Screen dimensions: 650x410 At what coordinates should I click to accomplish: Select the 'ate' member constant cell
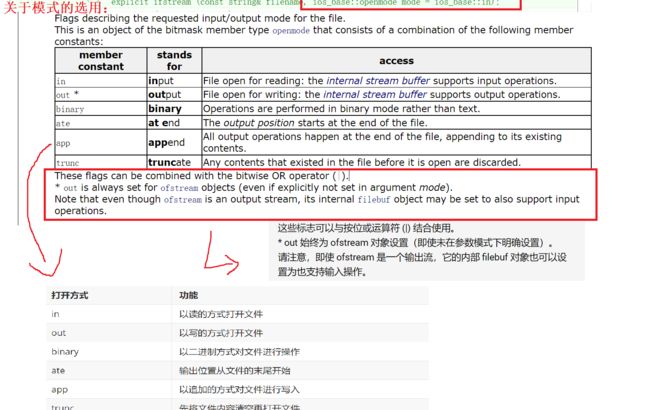click(x=101, y=123)
